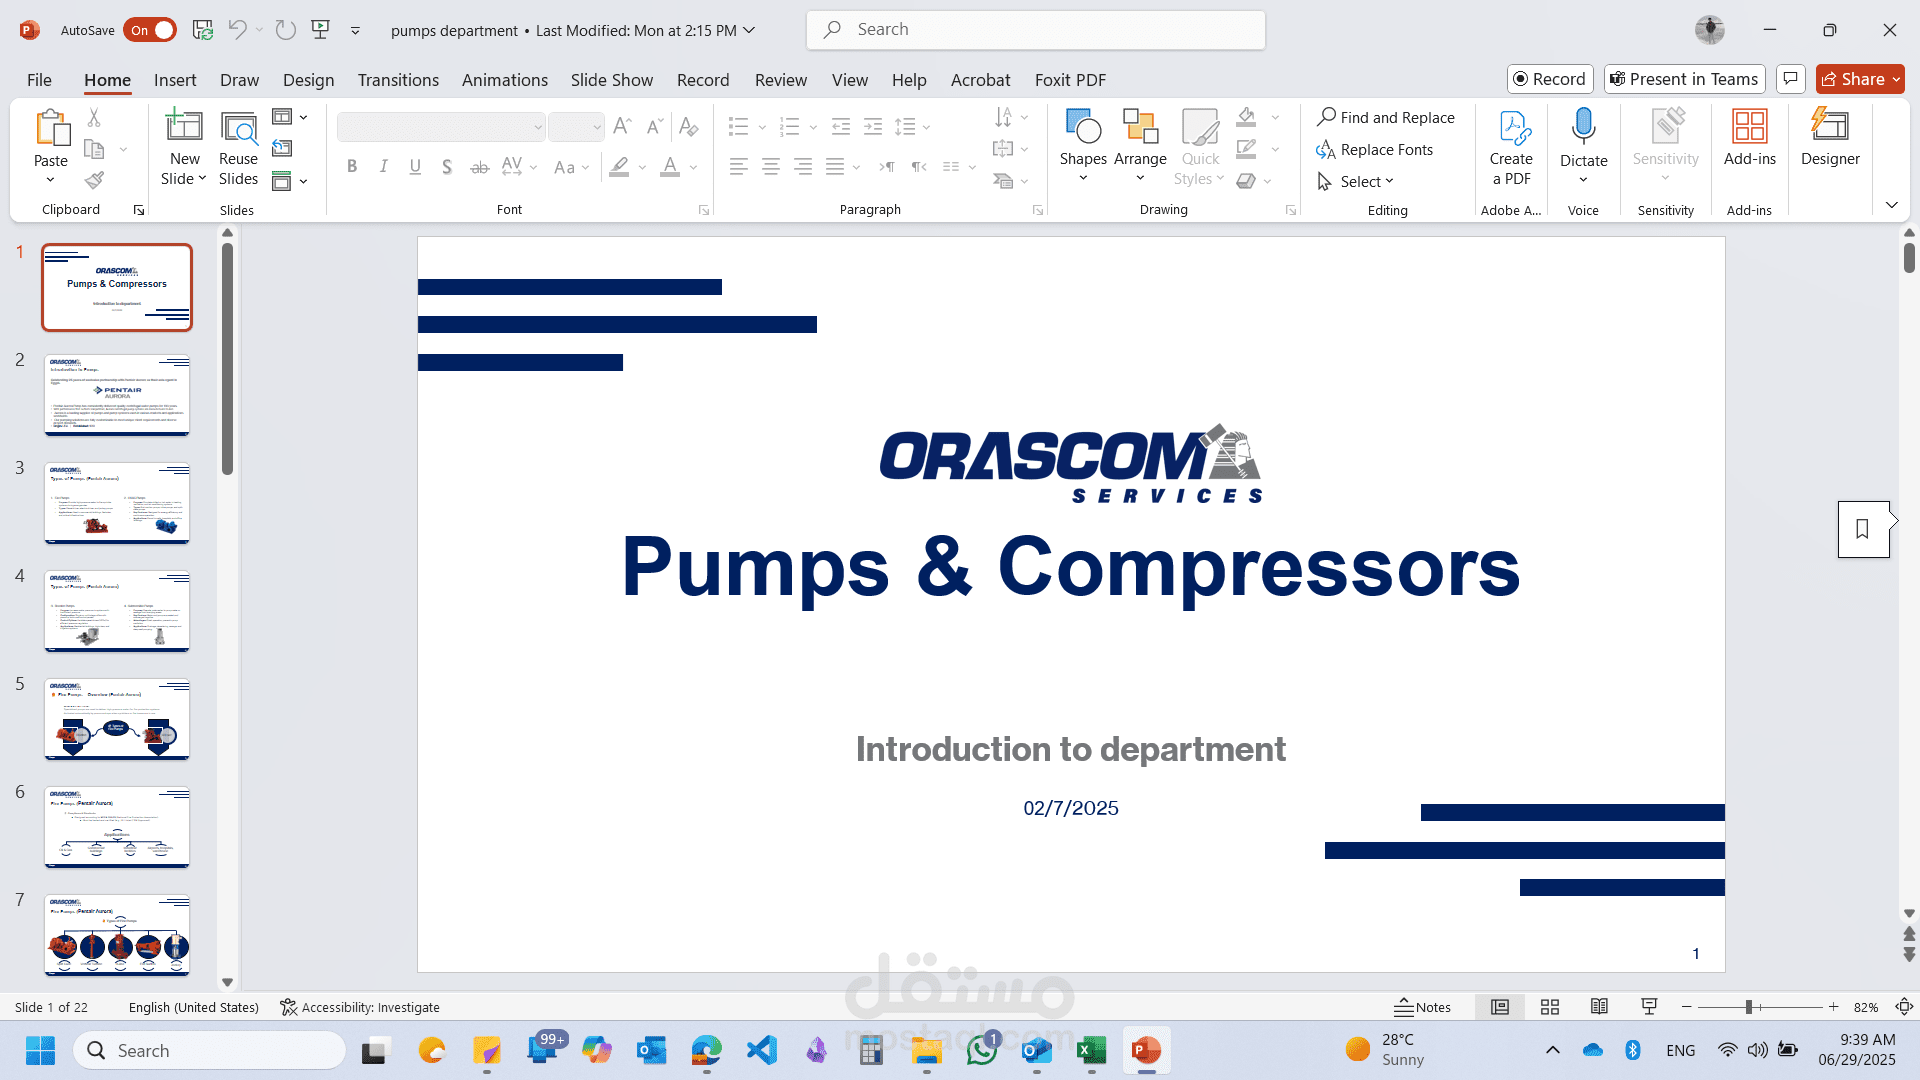Viewport: 1920px width, 1080px height.
Task: Click the Save icon in title bar
Action: point(203,30)
